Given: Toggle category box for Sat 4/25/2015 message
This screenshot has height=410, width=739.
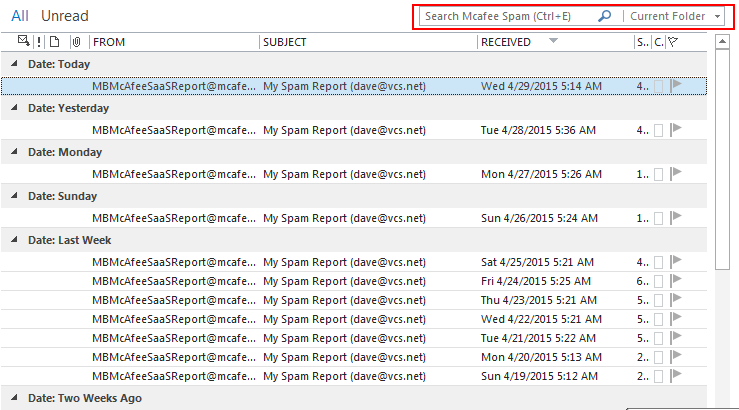Looking at the screenshot, I should point(659,262).
